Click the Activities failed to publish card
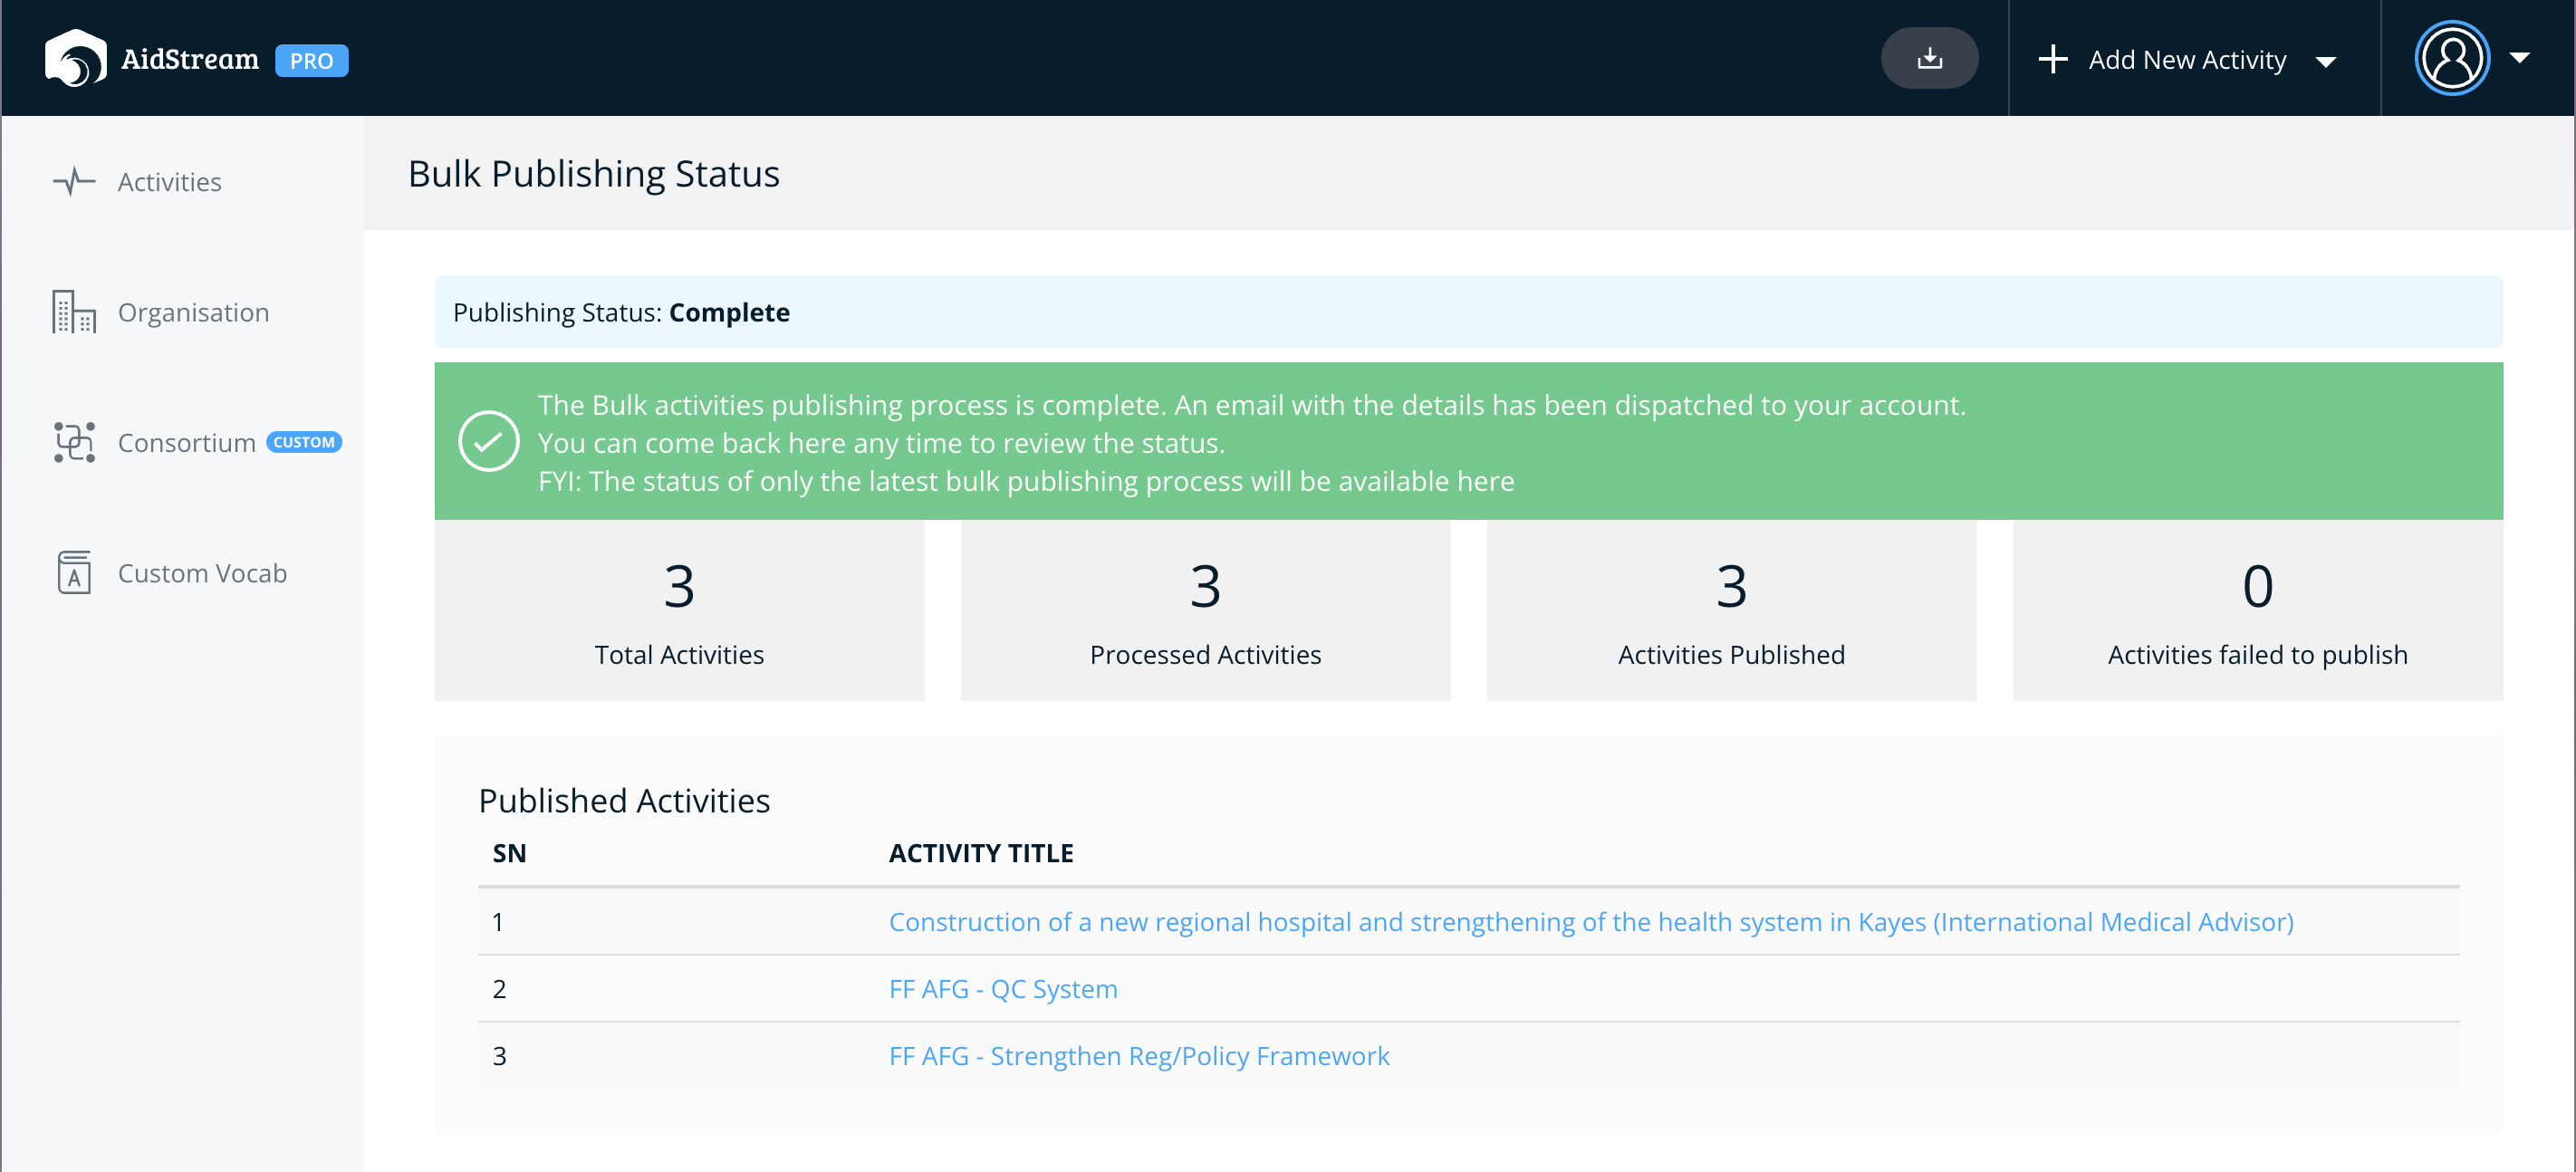This screenshot has width=2576, height=1172. pyautogui.click(x=2258, y=610)
